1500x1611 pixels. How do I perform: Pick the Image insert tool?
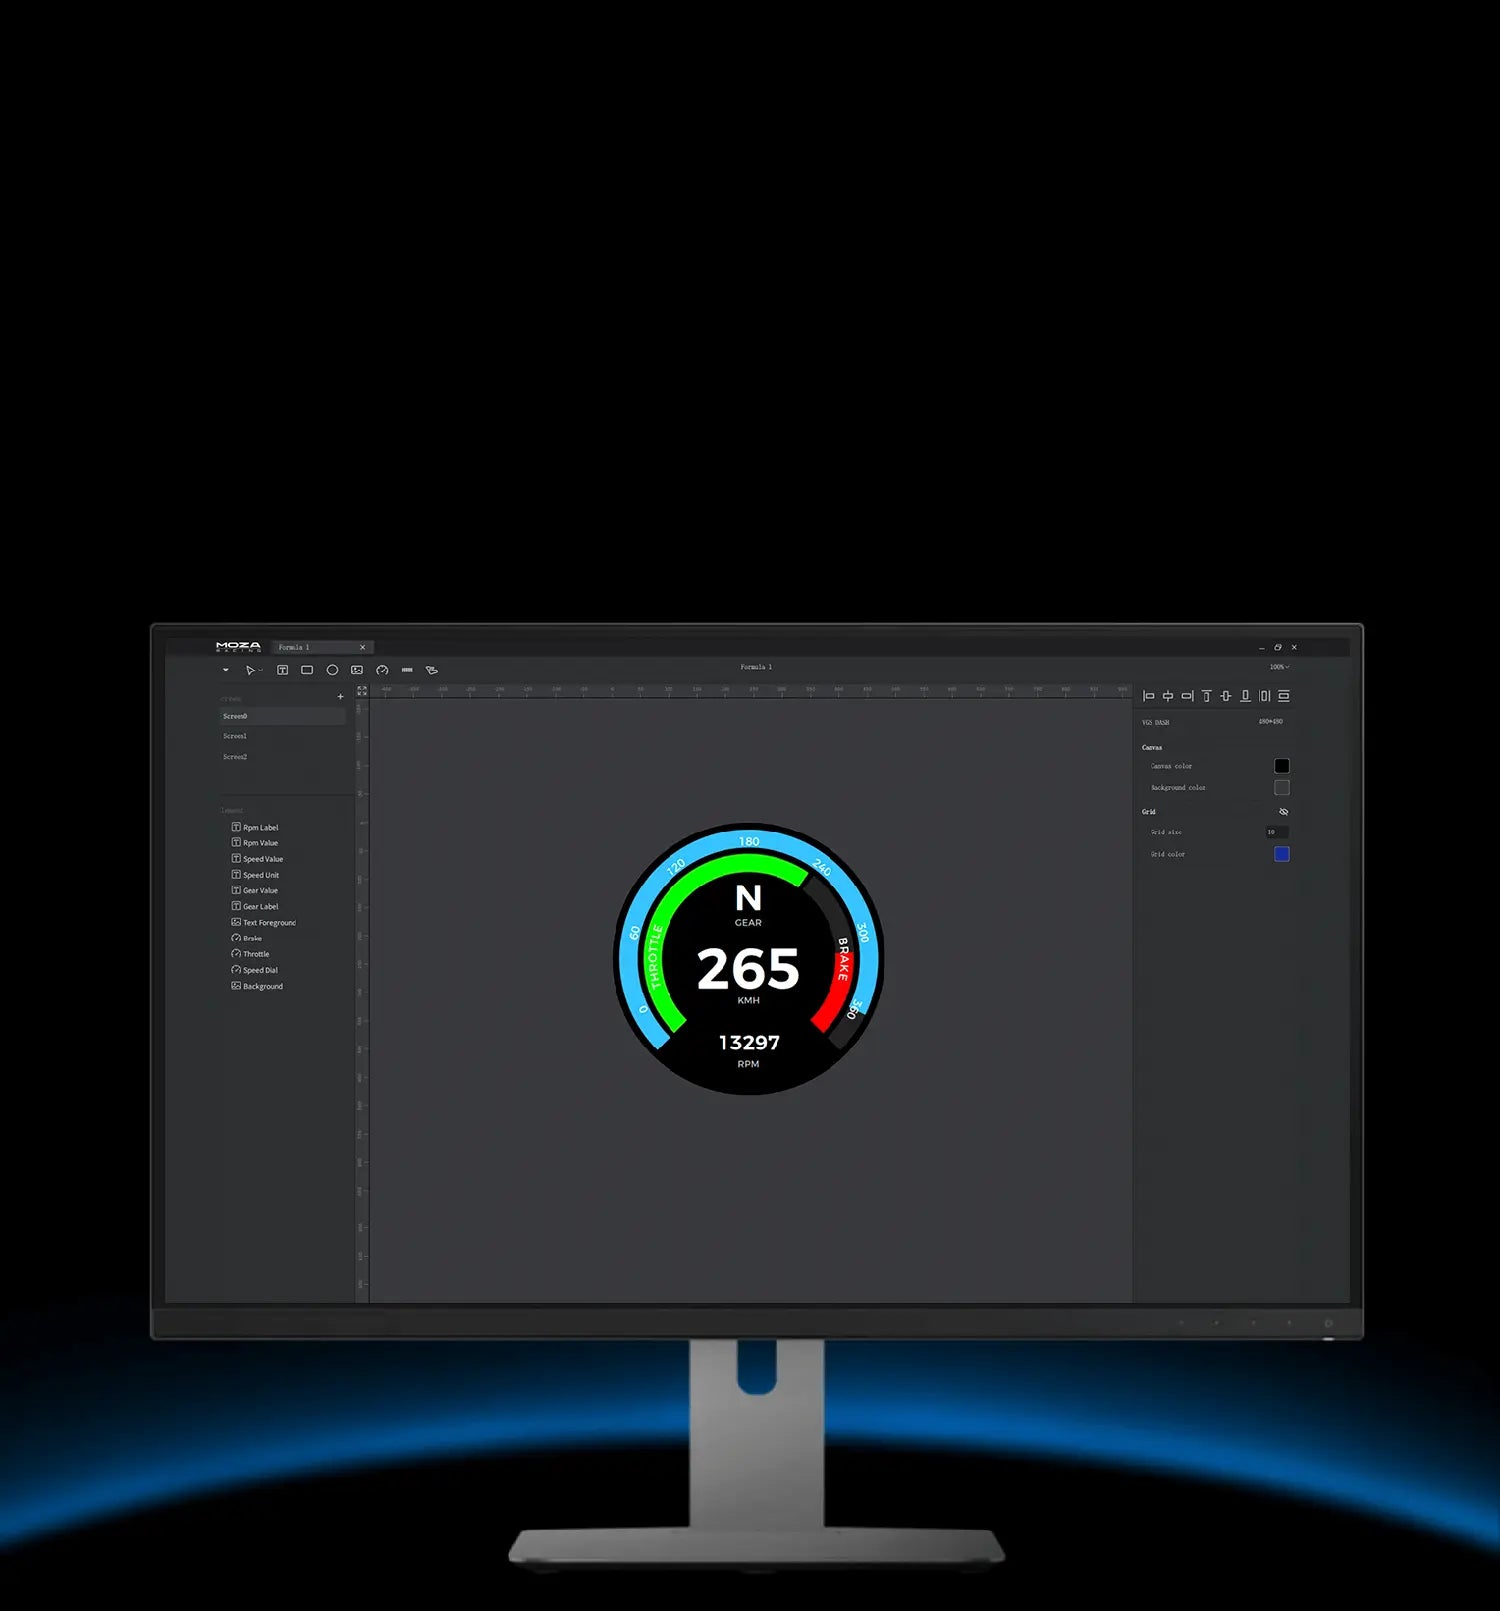[357, 670]
